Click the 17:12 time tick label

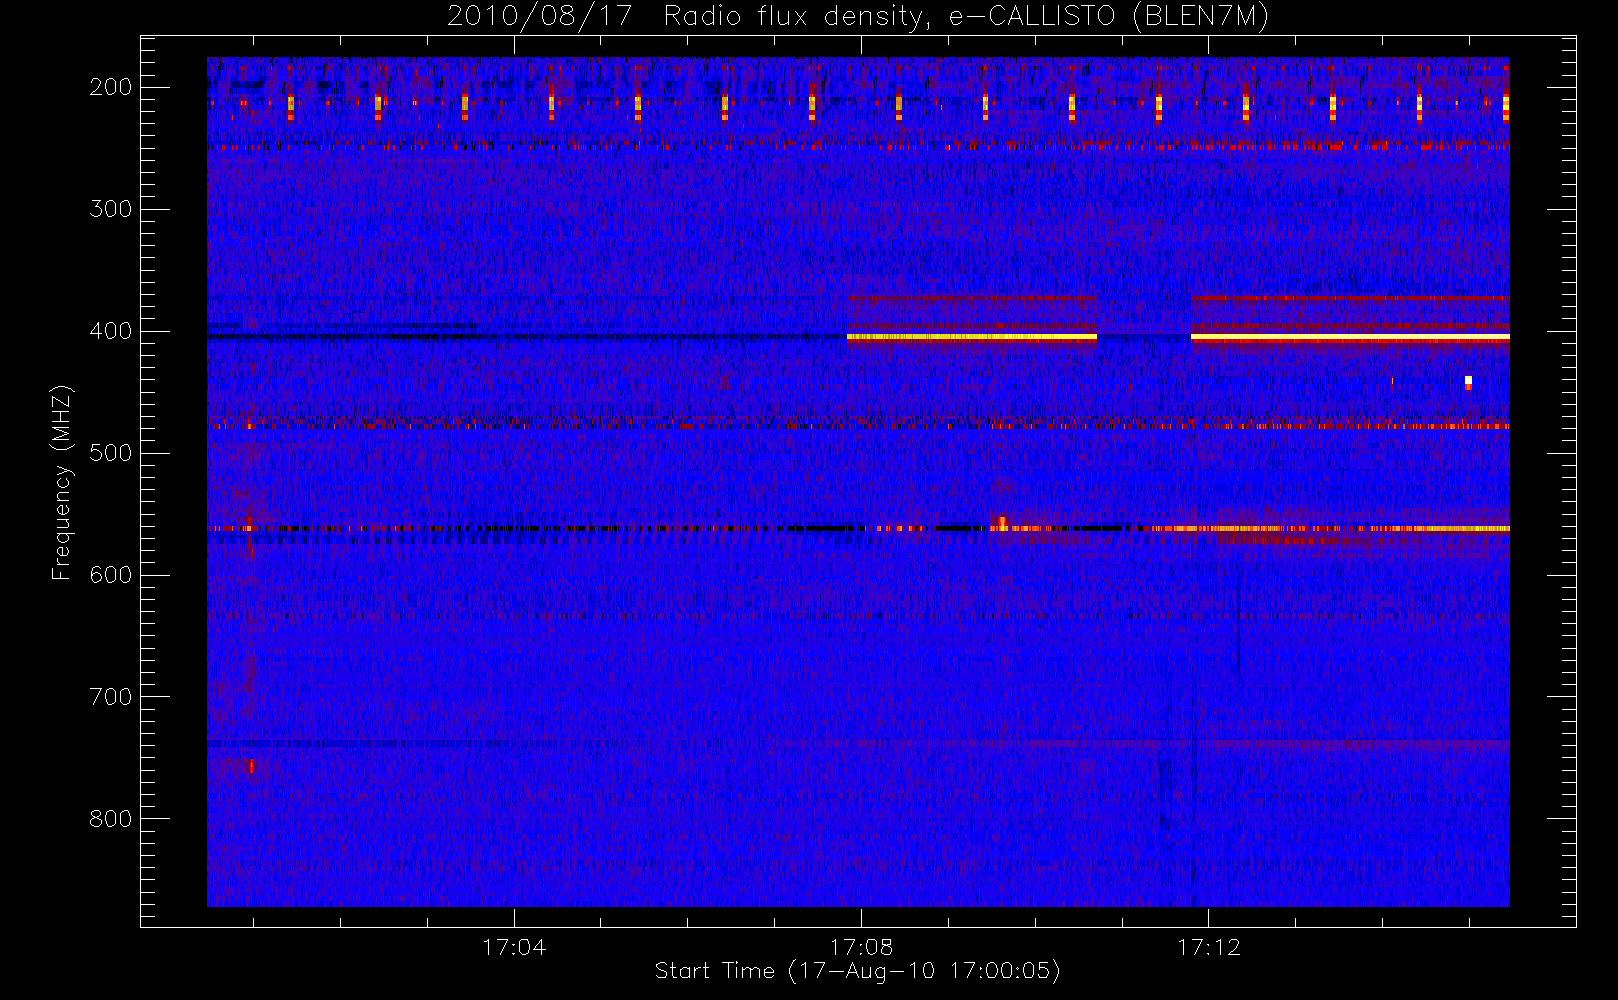(1209, 947)
